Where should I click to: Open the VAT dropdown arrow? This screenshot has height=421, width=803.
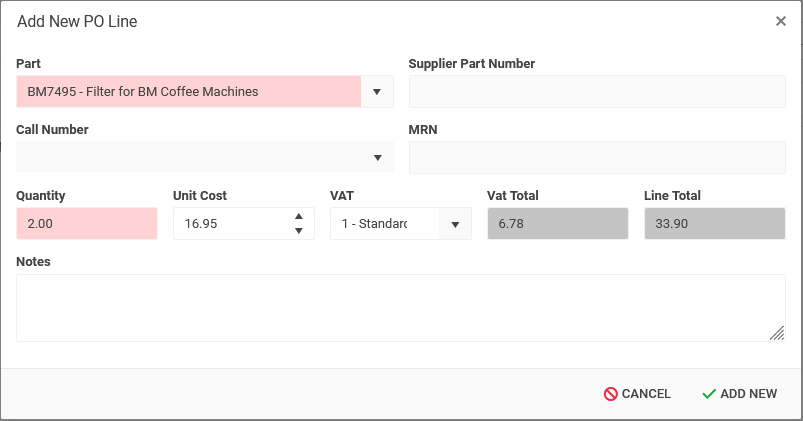click(x=455, y=224)
